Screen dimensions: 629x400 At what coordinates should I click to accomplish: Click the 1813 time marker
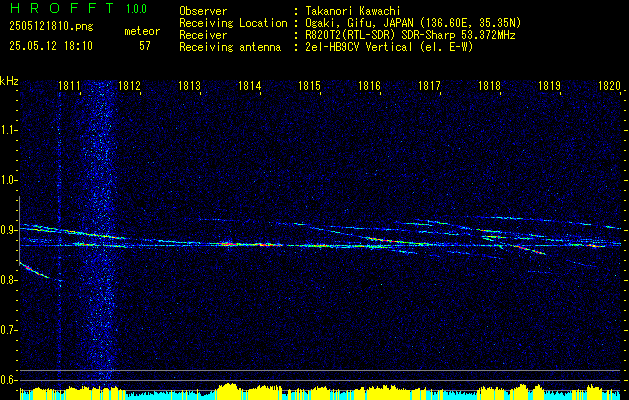(189, 85)
